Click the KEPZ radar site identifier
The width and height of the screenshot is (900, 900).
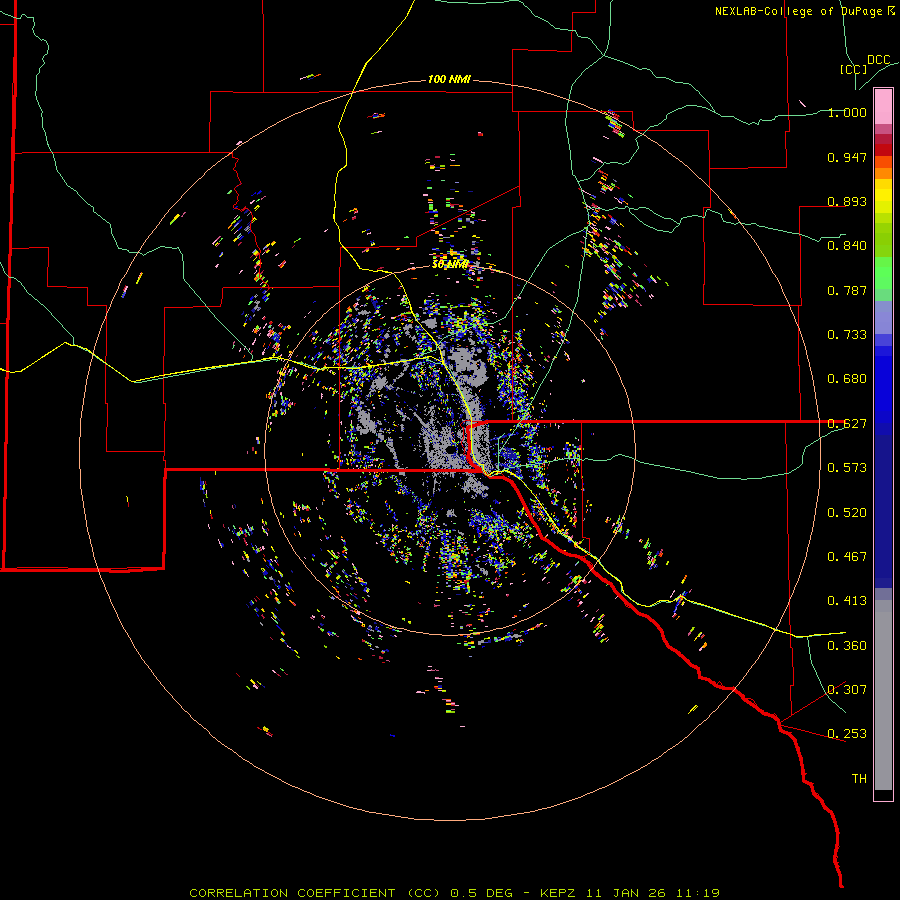(x=560, y=893)
